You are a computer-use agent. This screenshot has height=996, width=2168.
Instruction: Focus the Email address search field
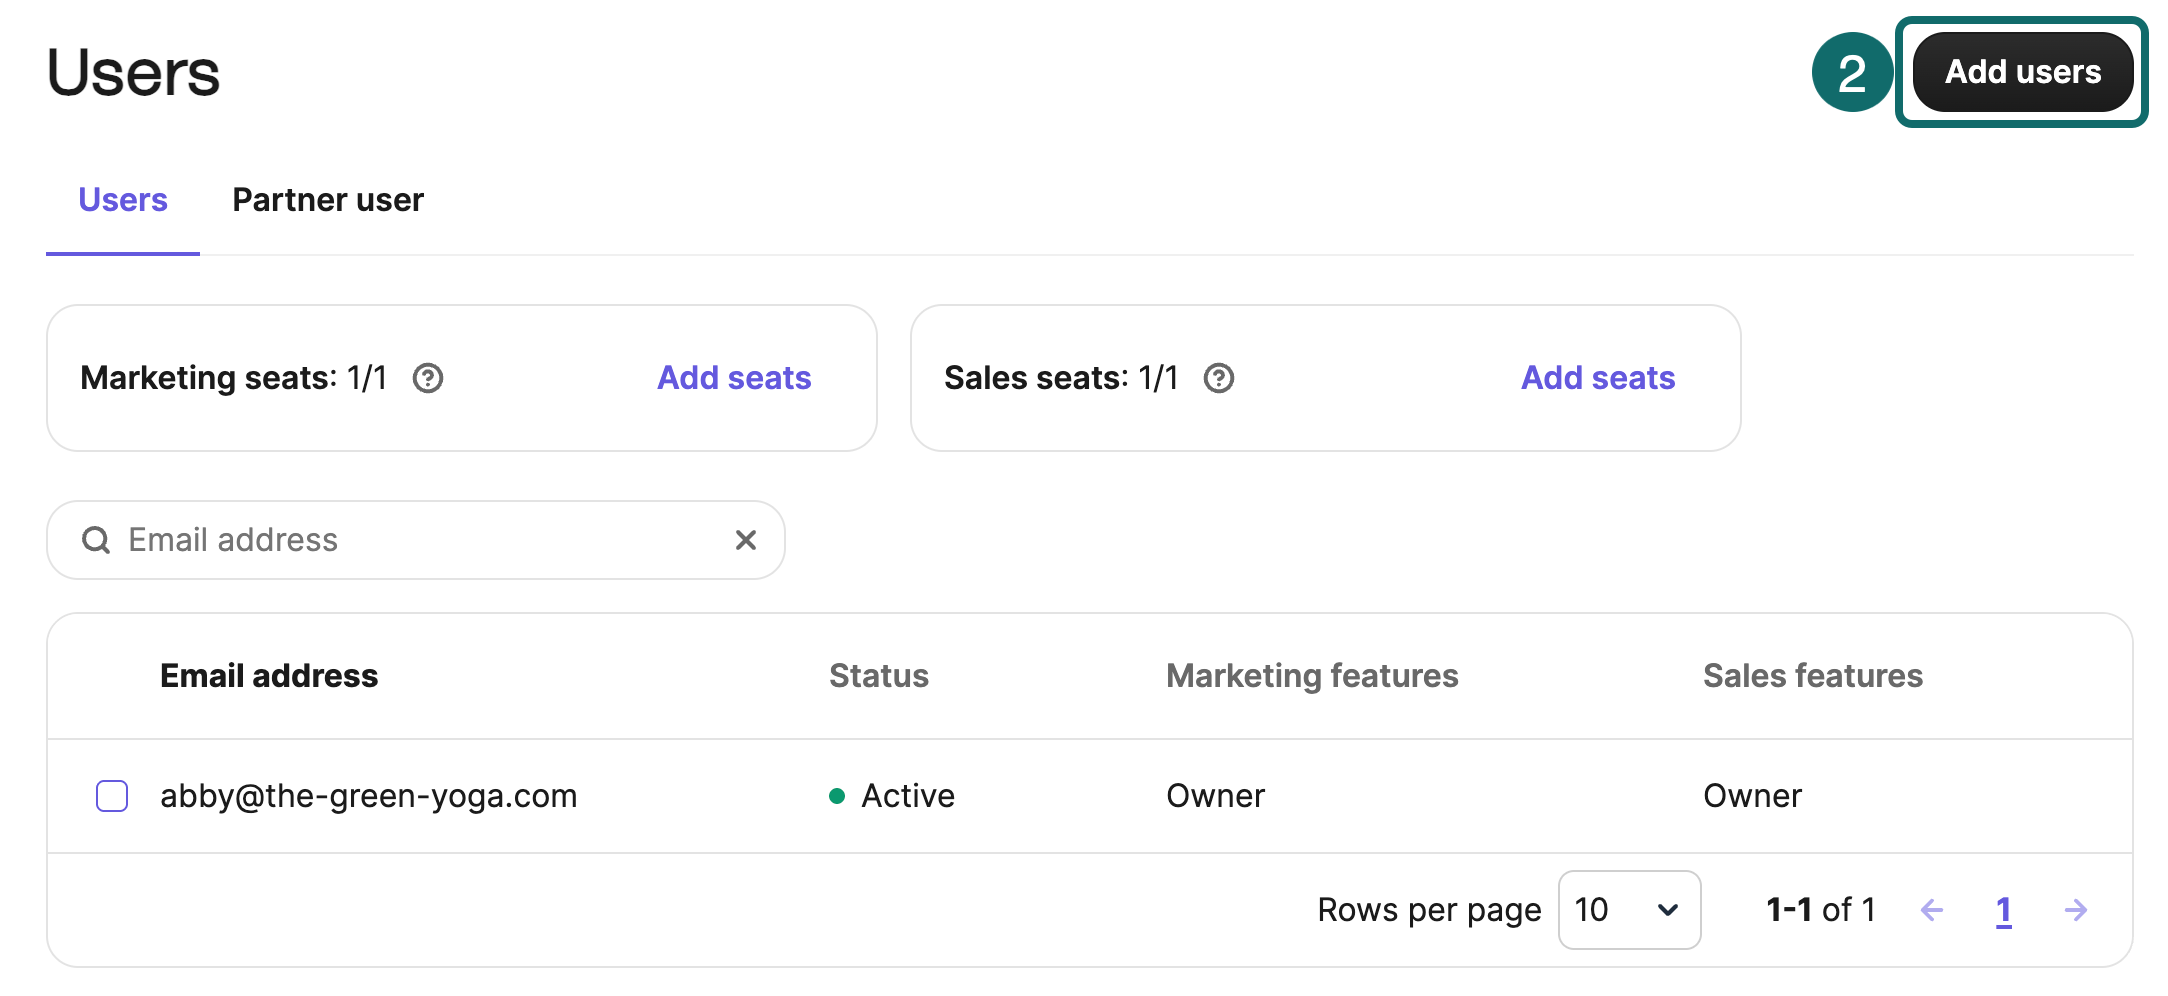point(420,540)
